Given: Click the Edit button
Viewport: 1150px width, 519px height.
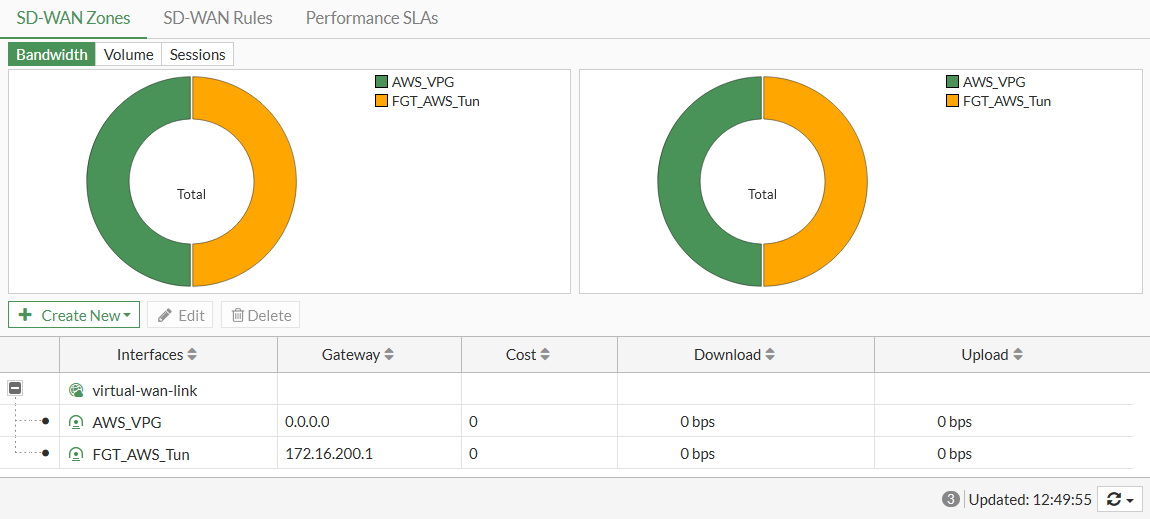Looking at the screenshot, I should pyautogui.click(x=180, y=315).
